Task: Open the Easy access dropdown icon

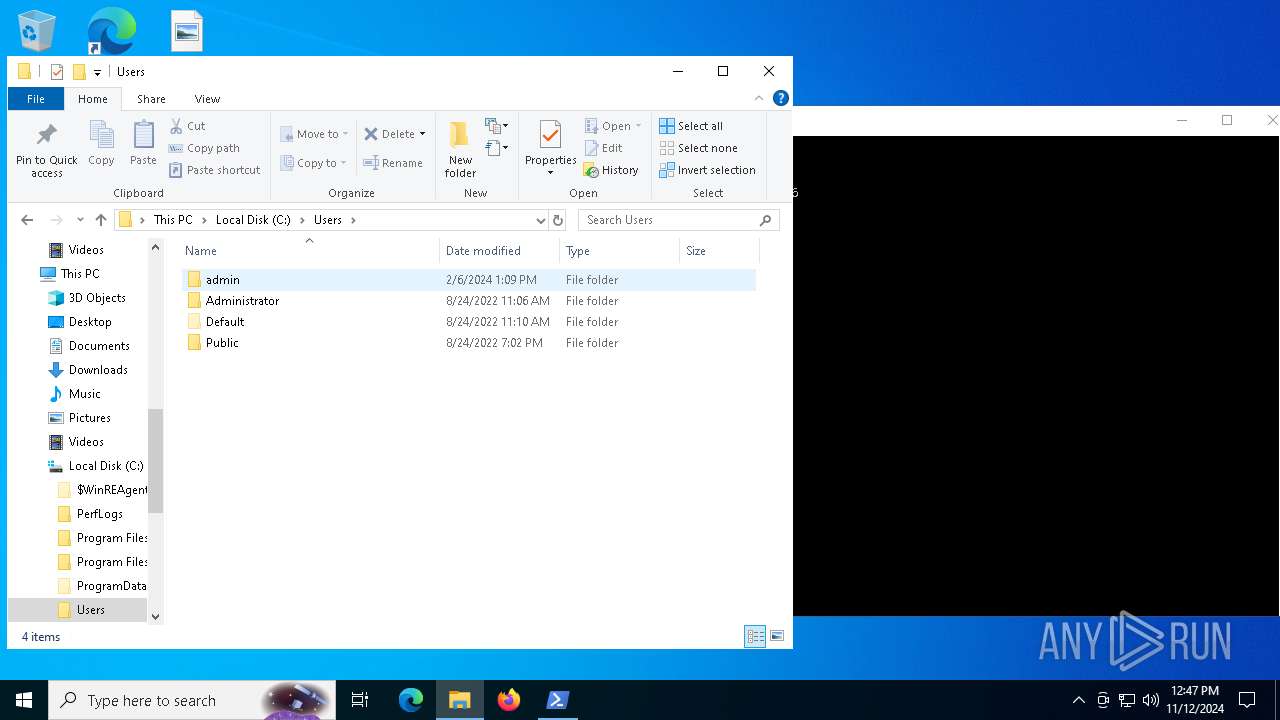Action: pos(497,148)
